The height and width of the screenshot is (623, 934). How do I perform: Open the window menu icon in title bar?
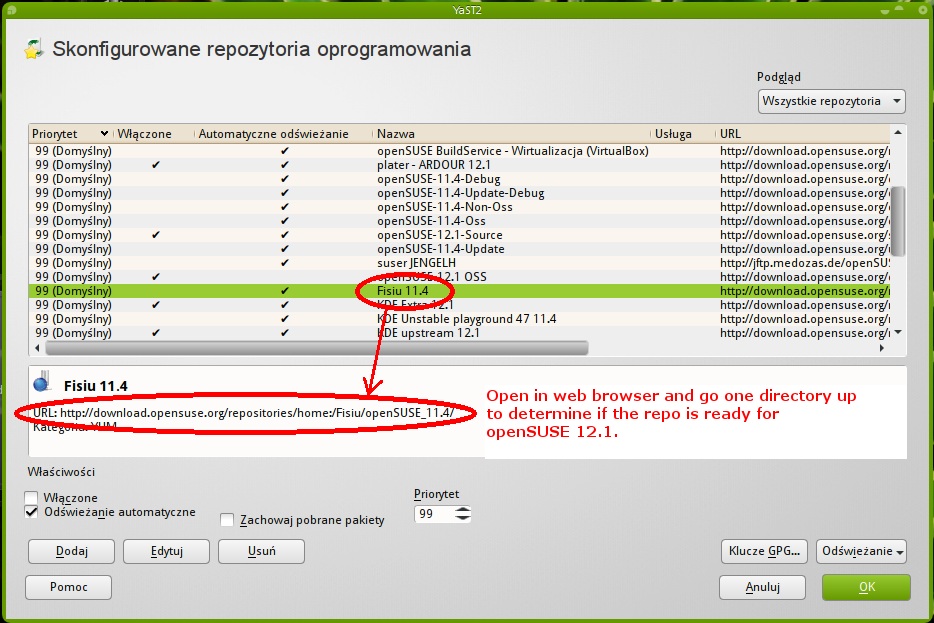coord(12,10)
